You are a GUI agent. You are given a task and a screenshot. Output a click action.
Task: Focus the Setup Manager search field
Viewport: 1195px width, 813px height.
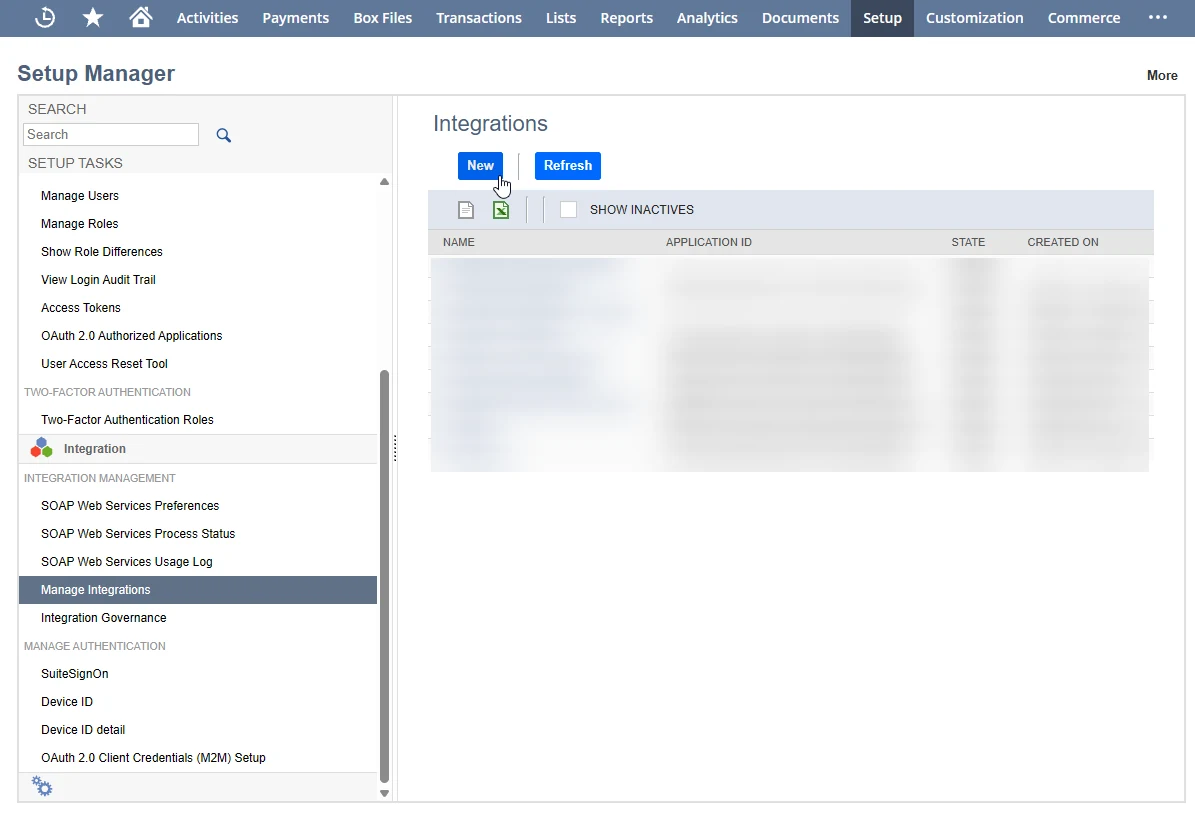click(x=111, y=135)
